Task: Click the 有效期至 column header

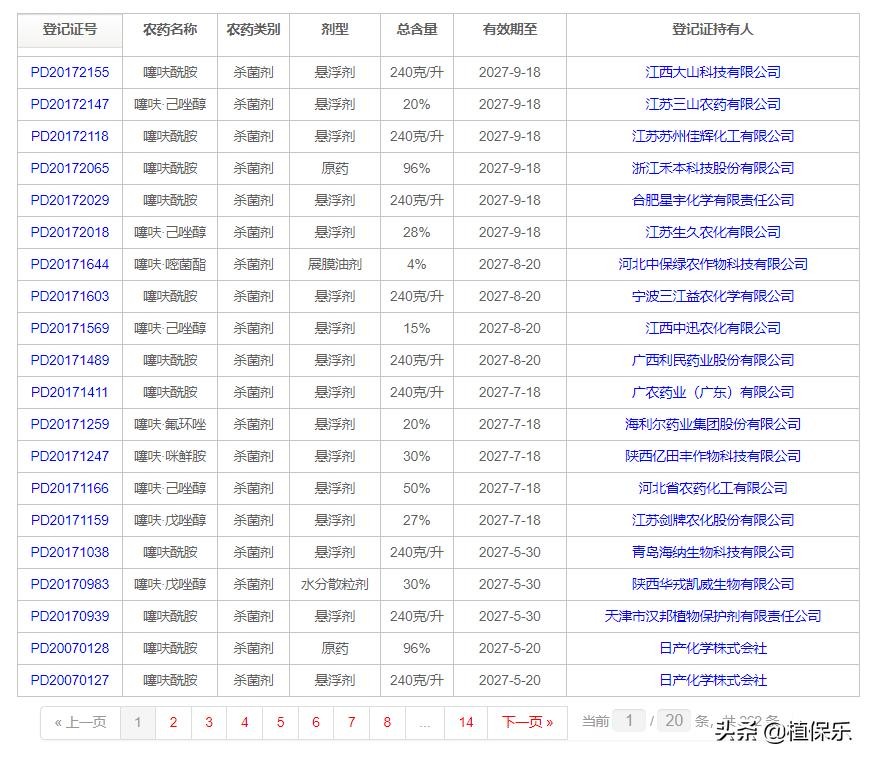Action: click(x=509, y=30)
